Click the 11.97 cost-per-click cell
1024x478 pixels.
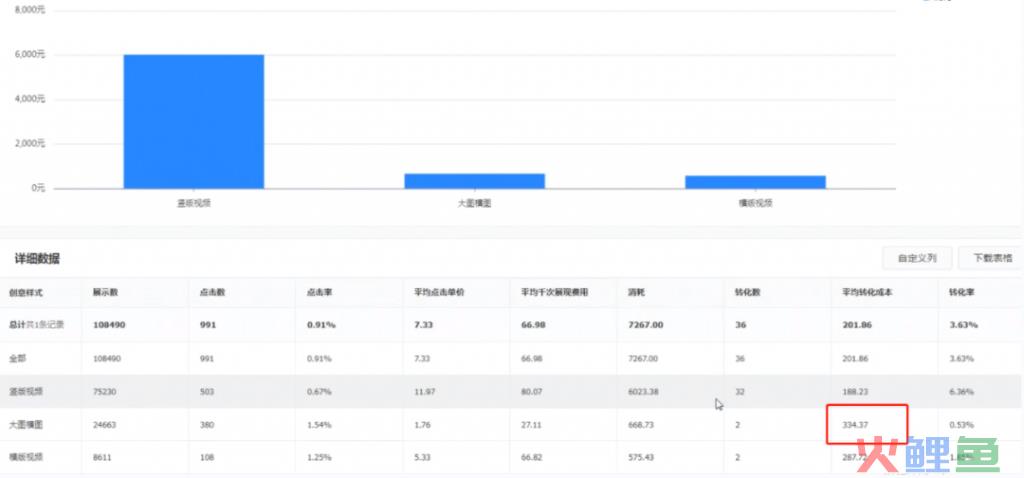[424, 392]
